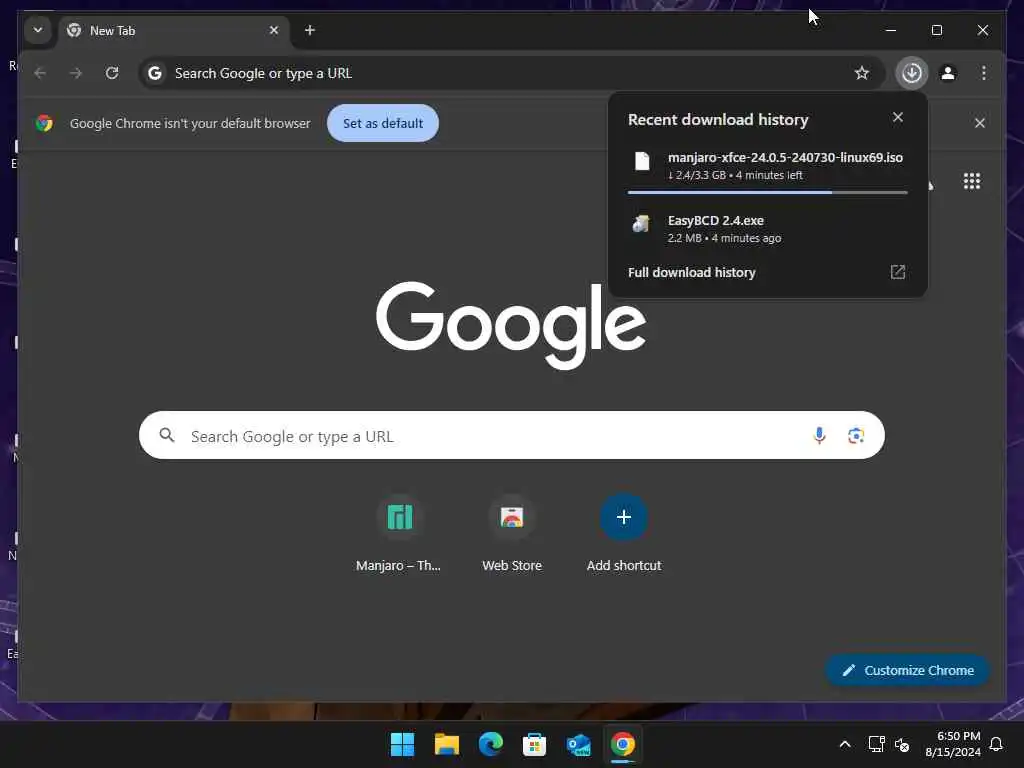Open a new tab with plus button
1024x768 pixels.
point(310,30)
